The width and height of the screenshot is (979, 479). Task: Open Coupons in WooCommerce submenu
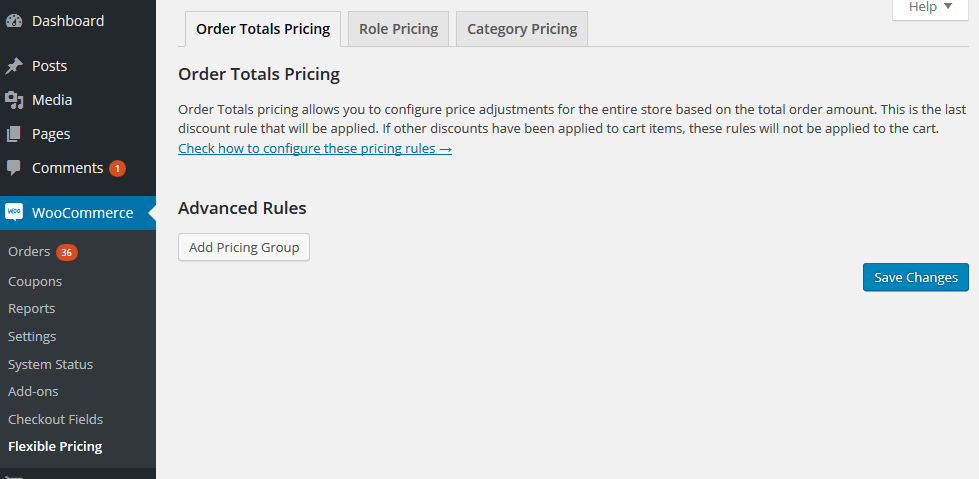35,281
